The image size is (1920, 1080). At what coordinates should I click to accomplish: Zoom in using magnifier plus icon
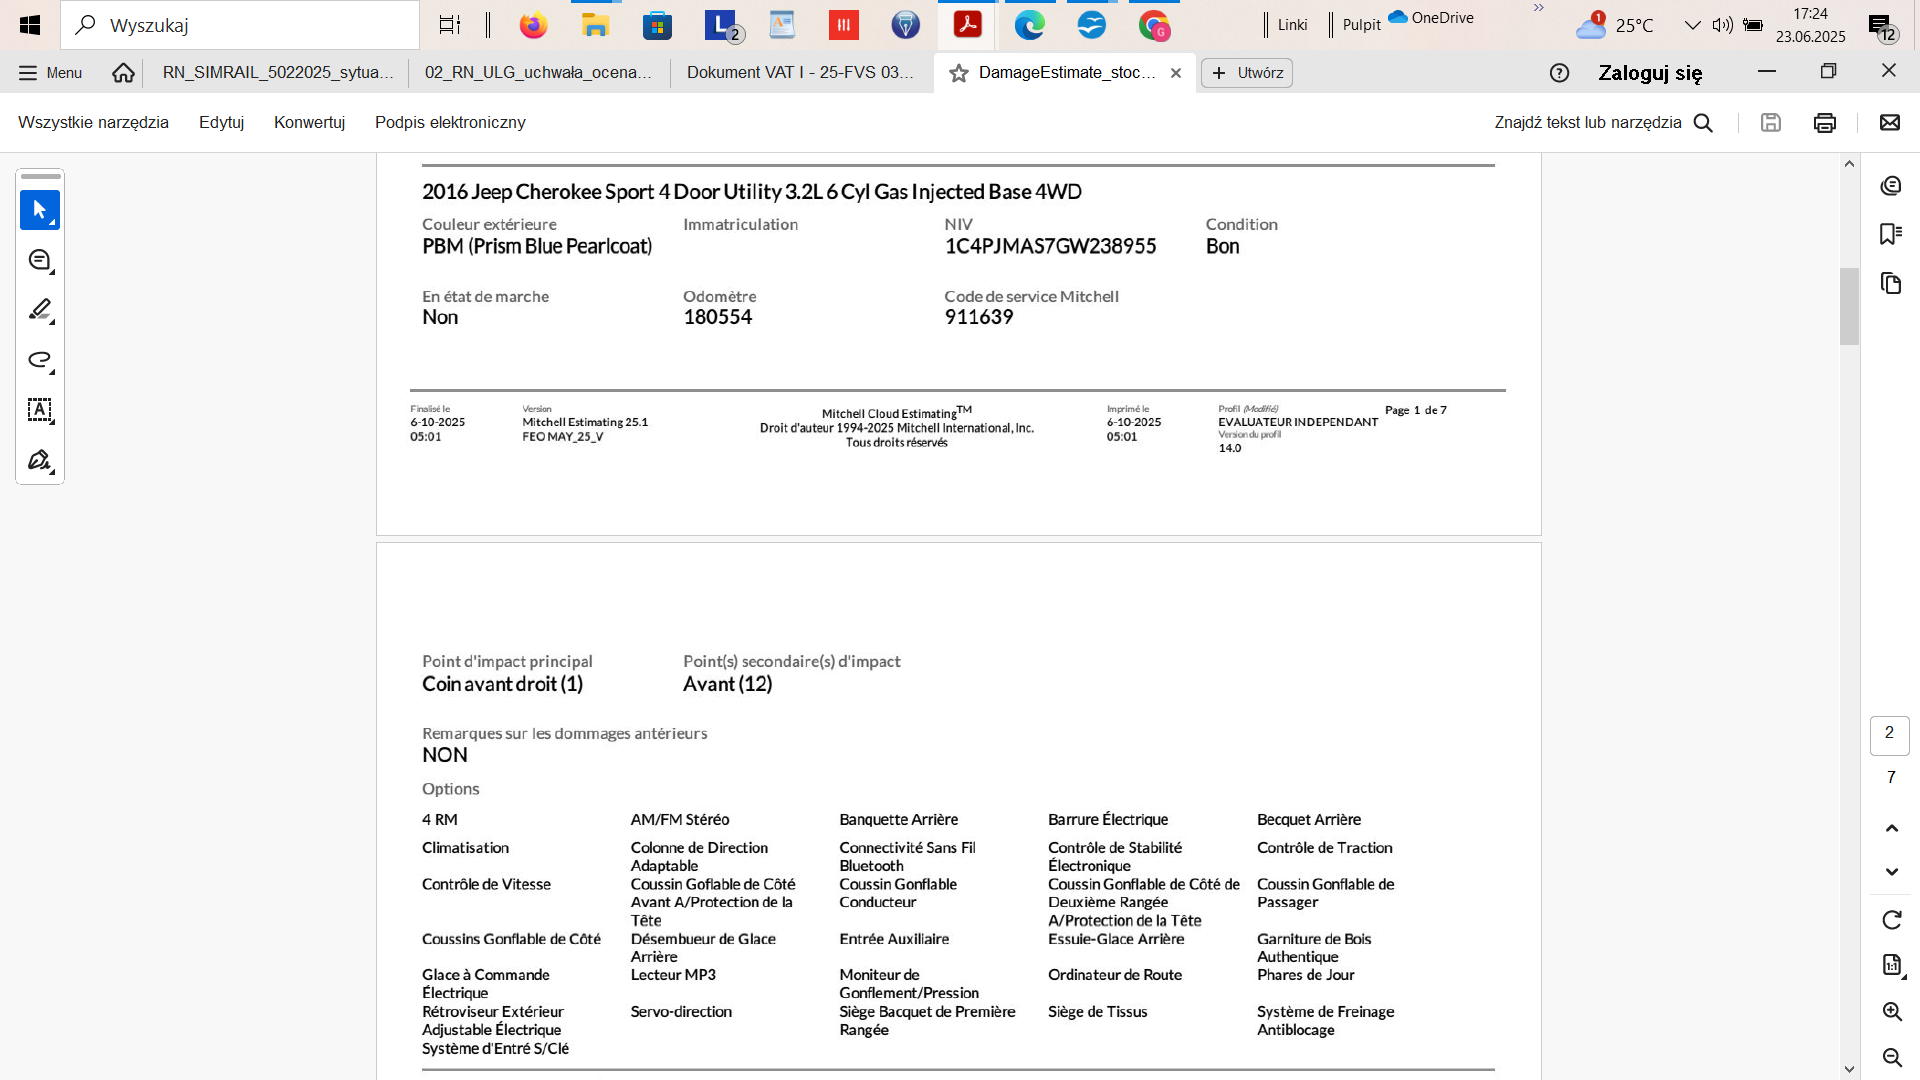point(1892,1011)
